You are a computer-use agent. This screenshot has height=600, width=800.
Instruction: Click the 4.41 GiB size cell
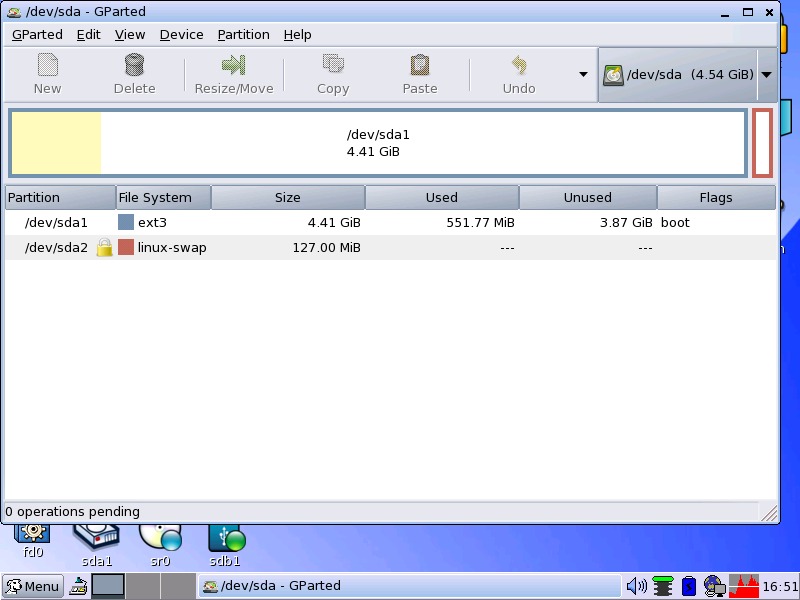[x=334, y=222]
